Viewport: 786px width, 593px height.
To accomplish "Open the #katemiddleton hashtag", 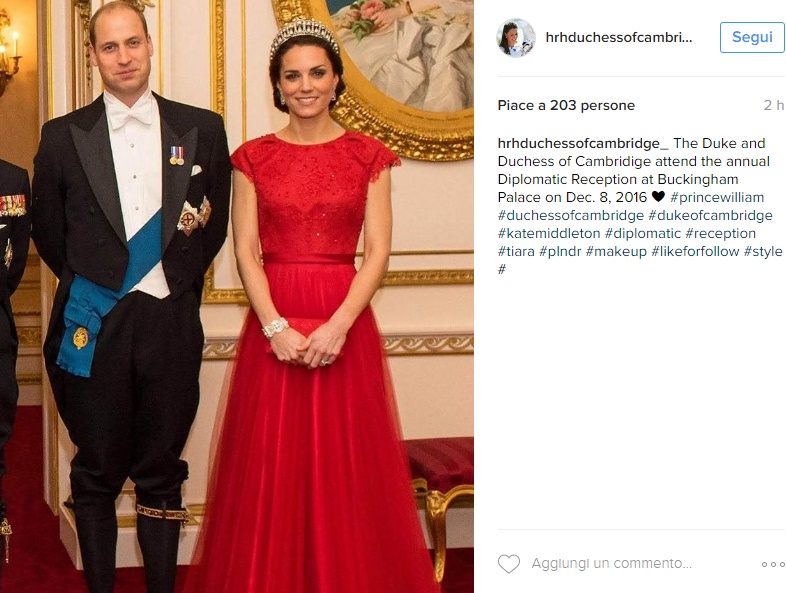I will pyautogui.click(x=549, y=234).
